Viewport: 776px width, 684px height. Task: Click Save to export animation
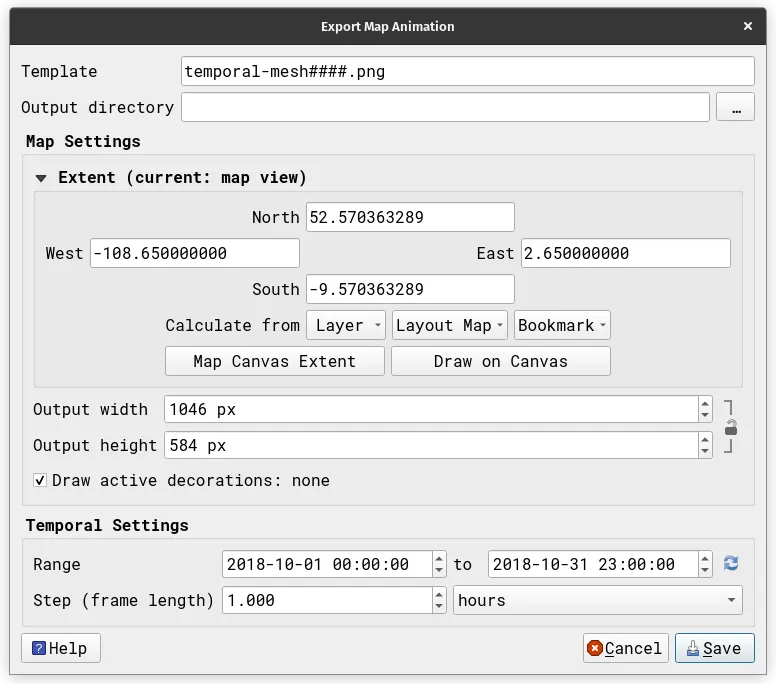[x=714, y=648]
